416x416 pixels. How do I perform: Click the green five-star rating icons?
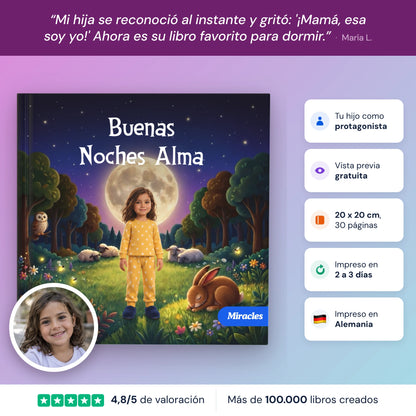tap(71, 400)
